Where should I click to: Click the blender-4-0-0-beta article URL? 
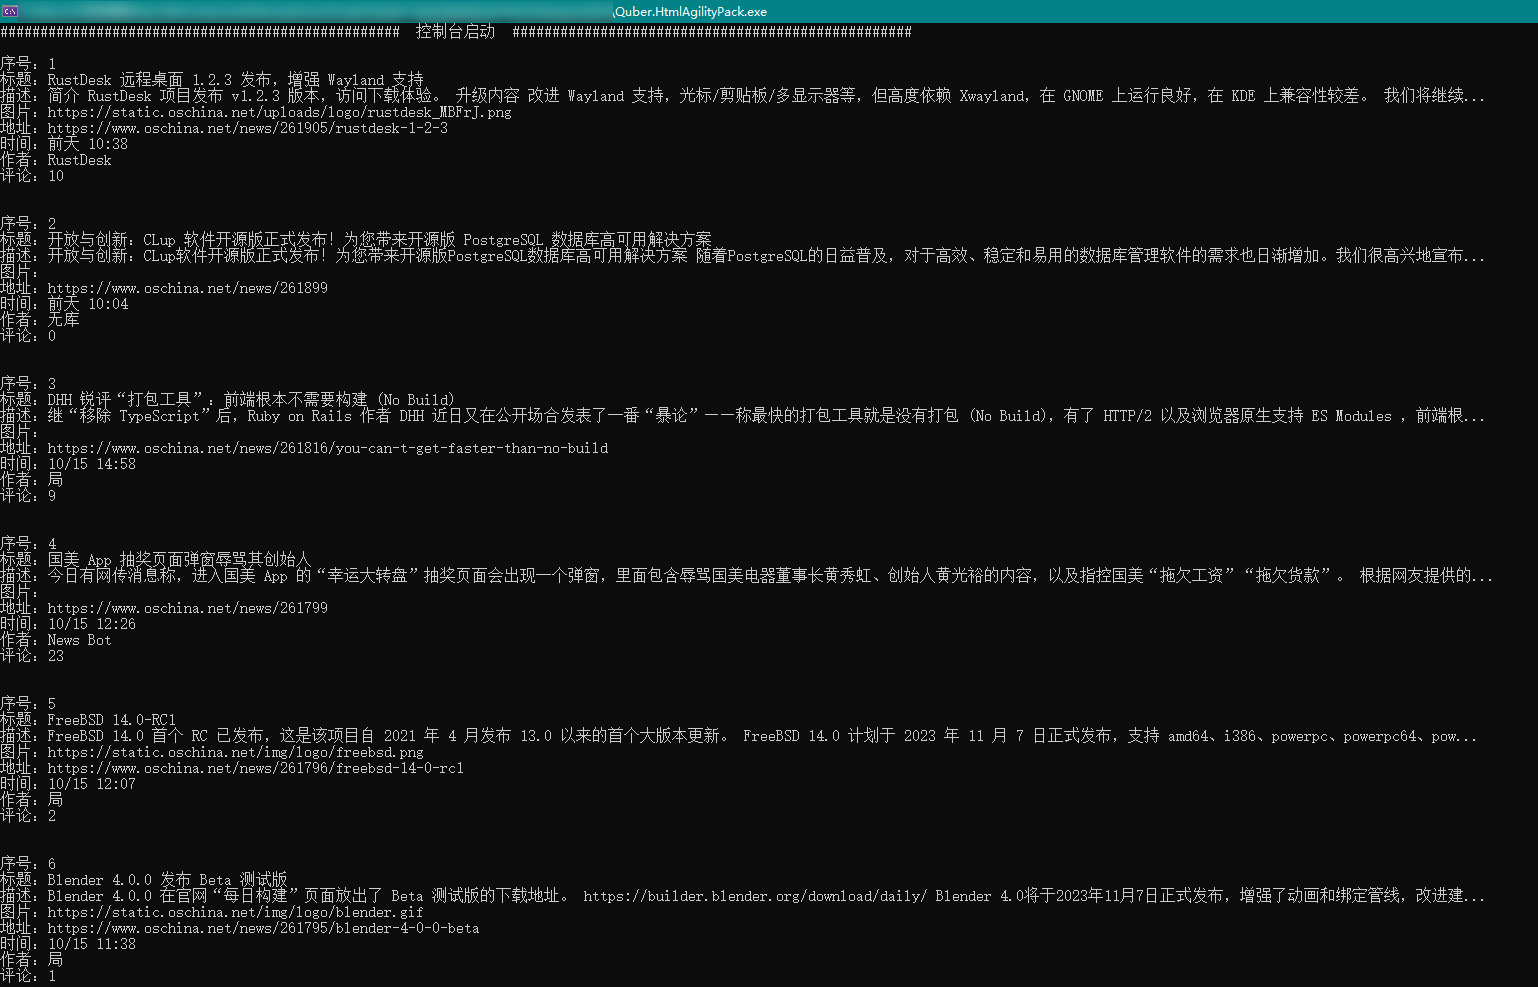(263, 928)
